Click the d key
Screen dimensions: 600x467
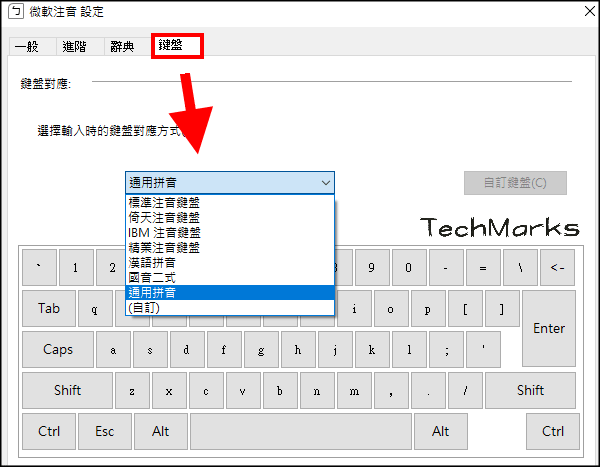pyautogui.click(x=188, y=349)
